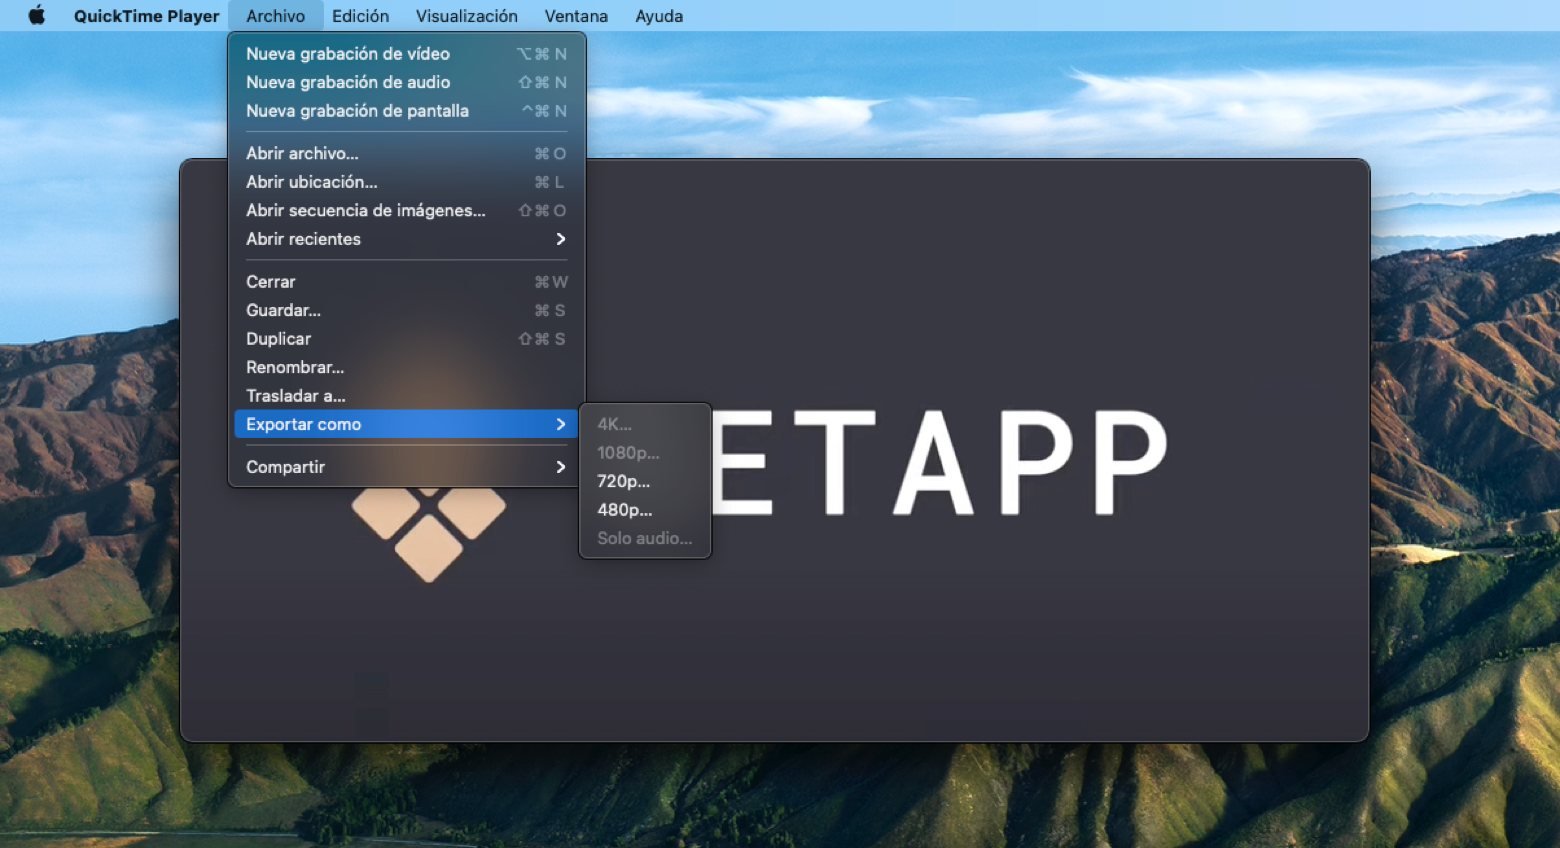Image resolution: width=1560 pixels, height=848 pixels.
Task: Expand the Abrir recientes submenu
Action: [x=303, y=239]
